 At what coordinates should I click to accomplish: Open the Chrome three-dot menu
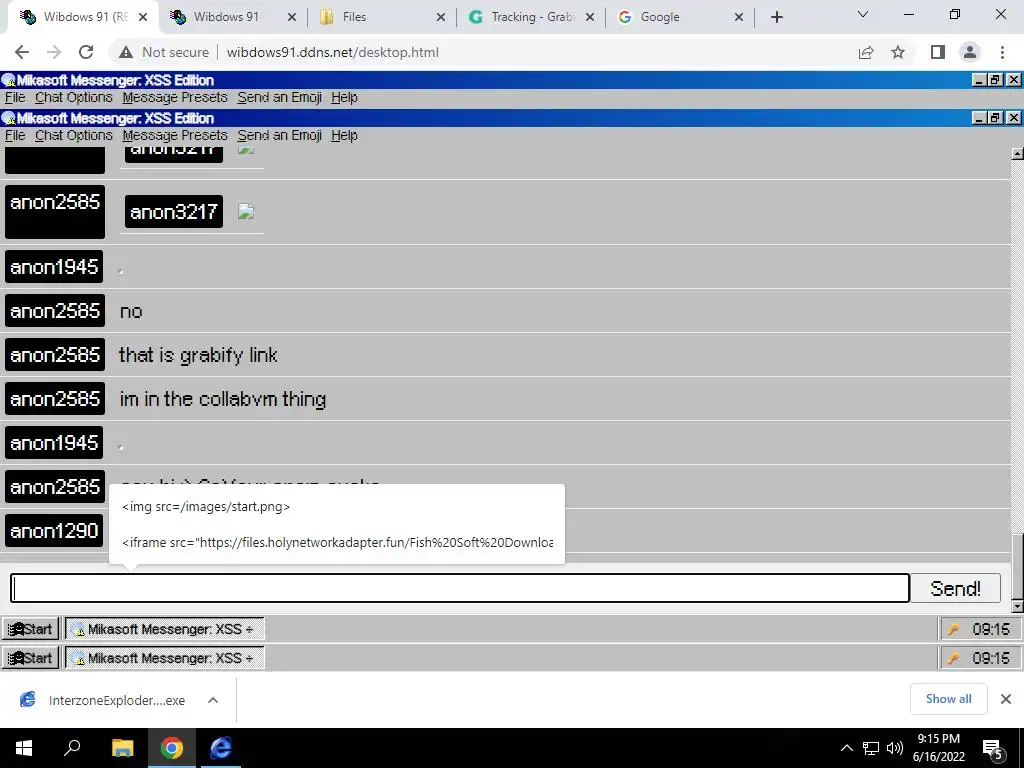pos(1002,52)
